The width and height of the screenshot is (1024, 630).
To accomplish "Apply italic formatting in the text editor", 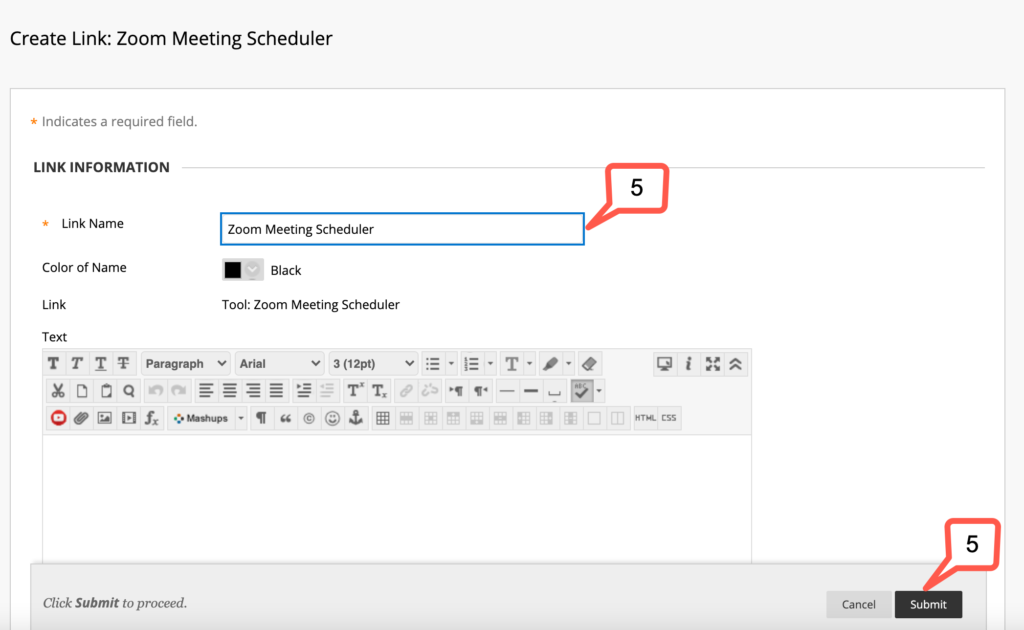I will coord(77,364).
